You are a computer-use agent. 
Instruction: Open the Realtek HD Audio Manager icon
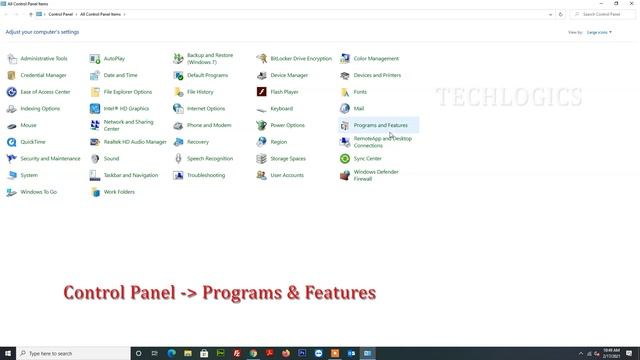(95, 142)
